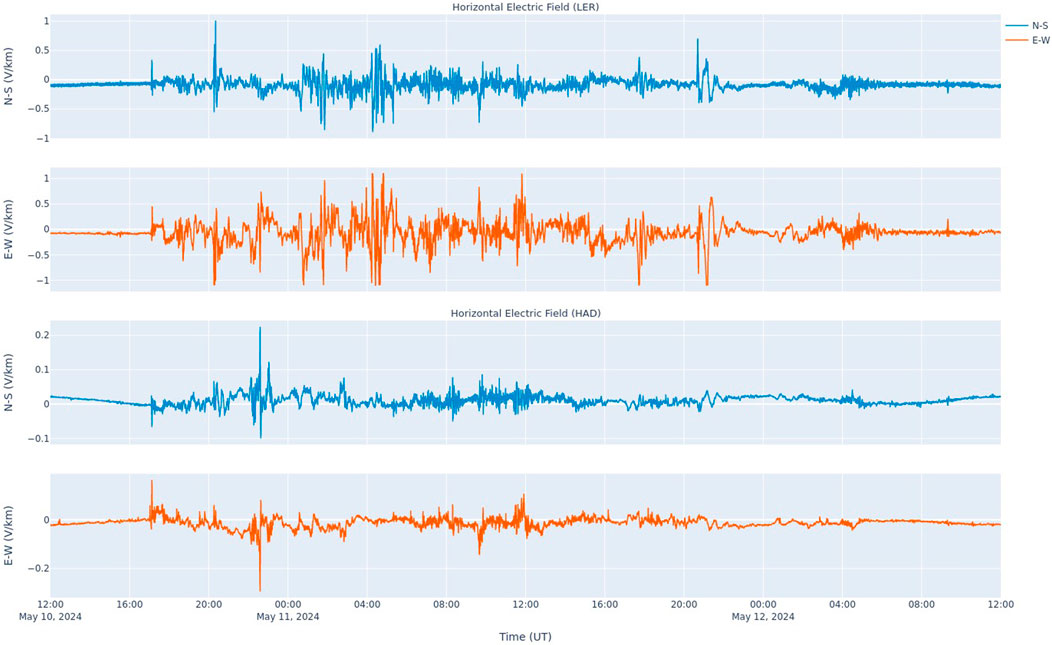Click the tallest blue spike in the HAD N-S plot
The width and height of the screenshot is (1052, 645).
(260, 329)
